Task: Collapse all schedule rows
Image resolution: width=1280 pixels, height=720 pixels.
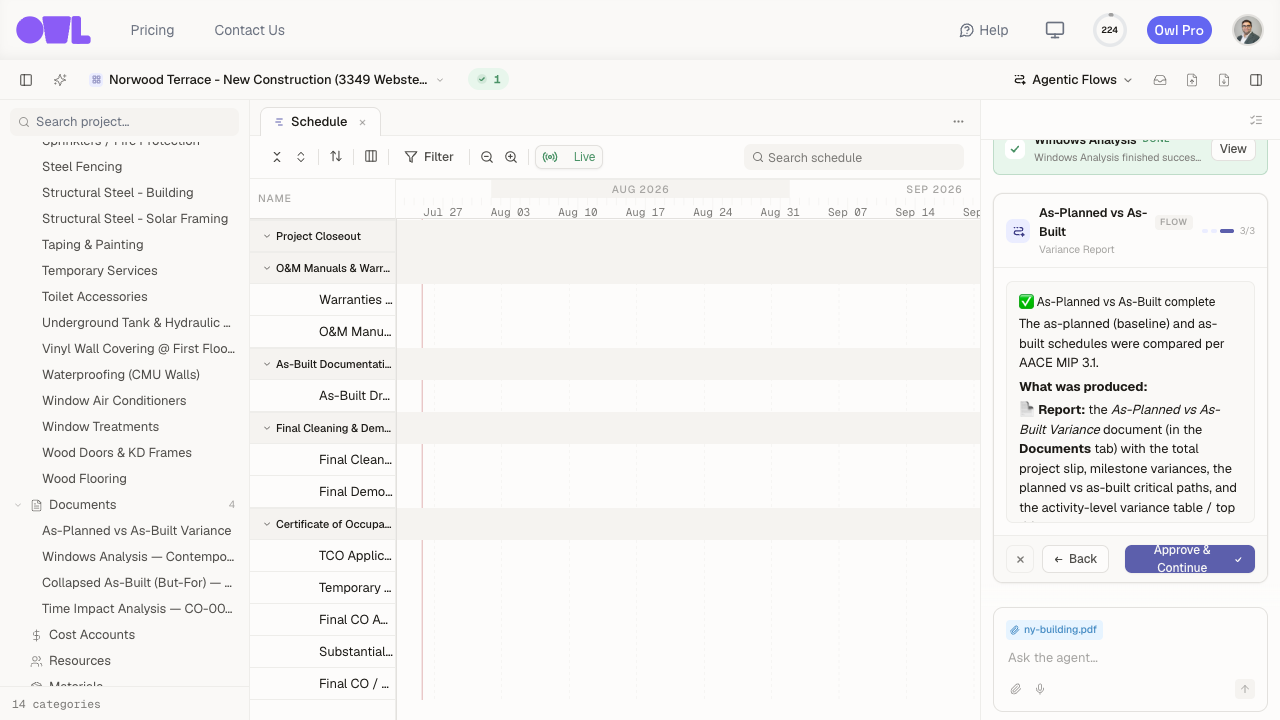Action: click(x=277, y=157)
